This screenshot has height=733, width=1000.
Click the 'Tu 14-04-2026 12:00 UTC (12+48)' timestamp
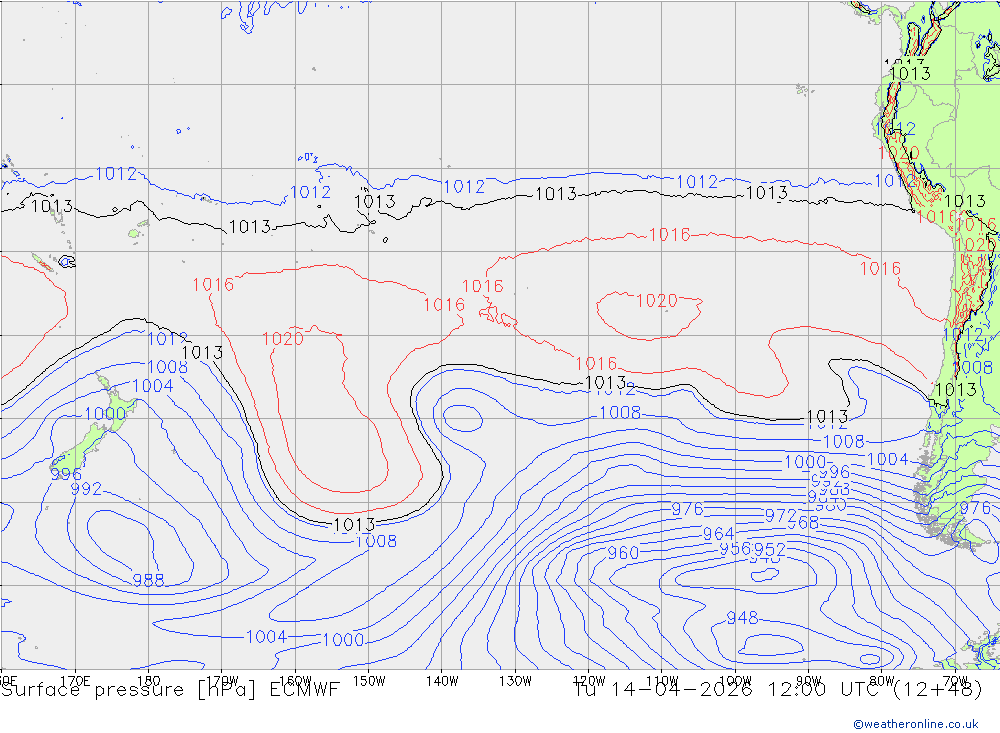coord(778,690)
